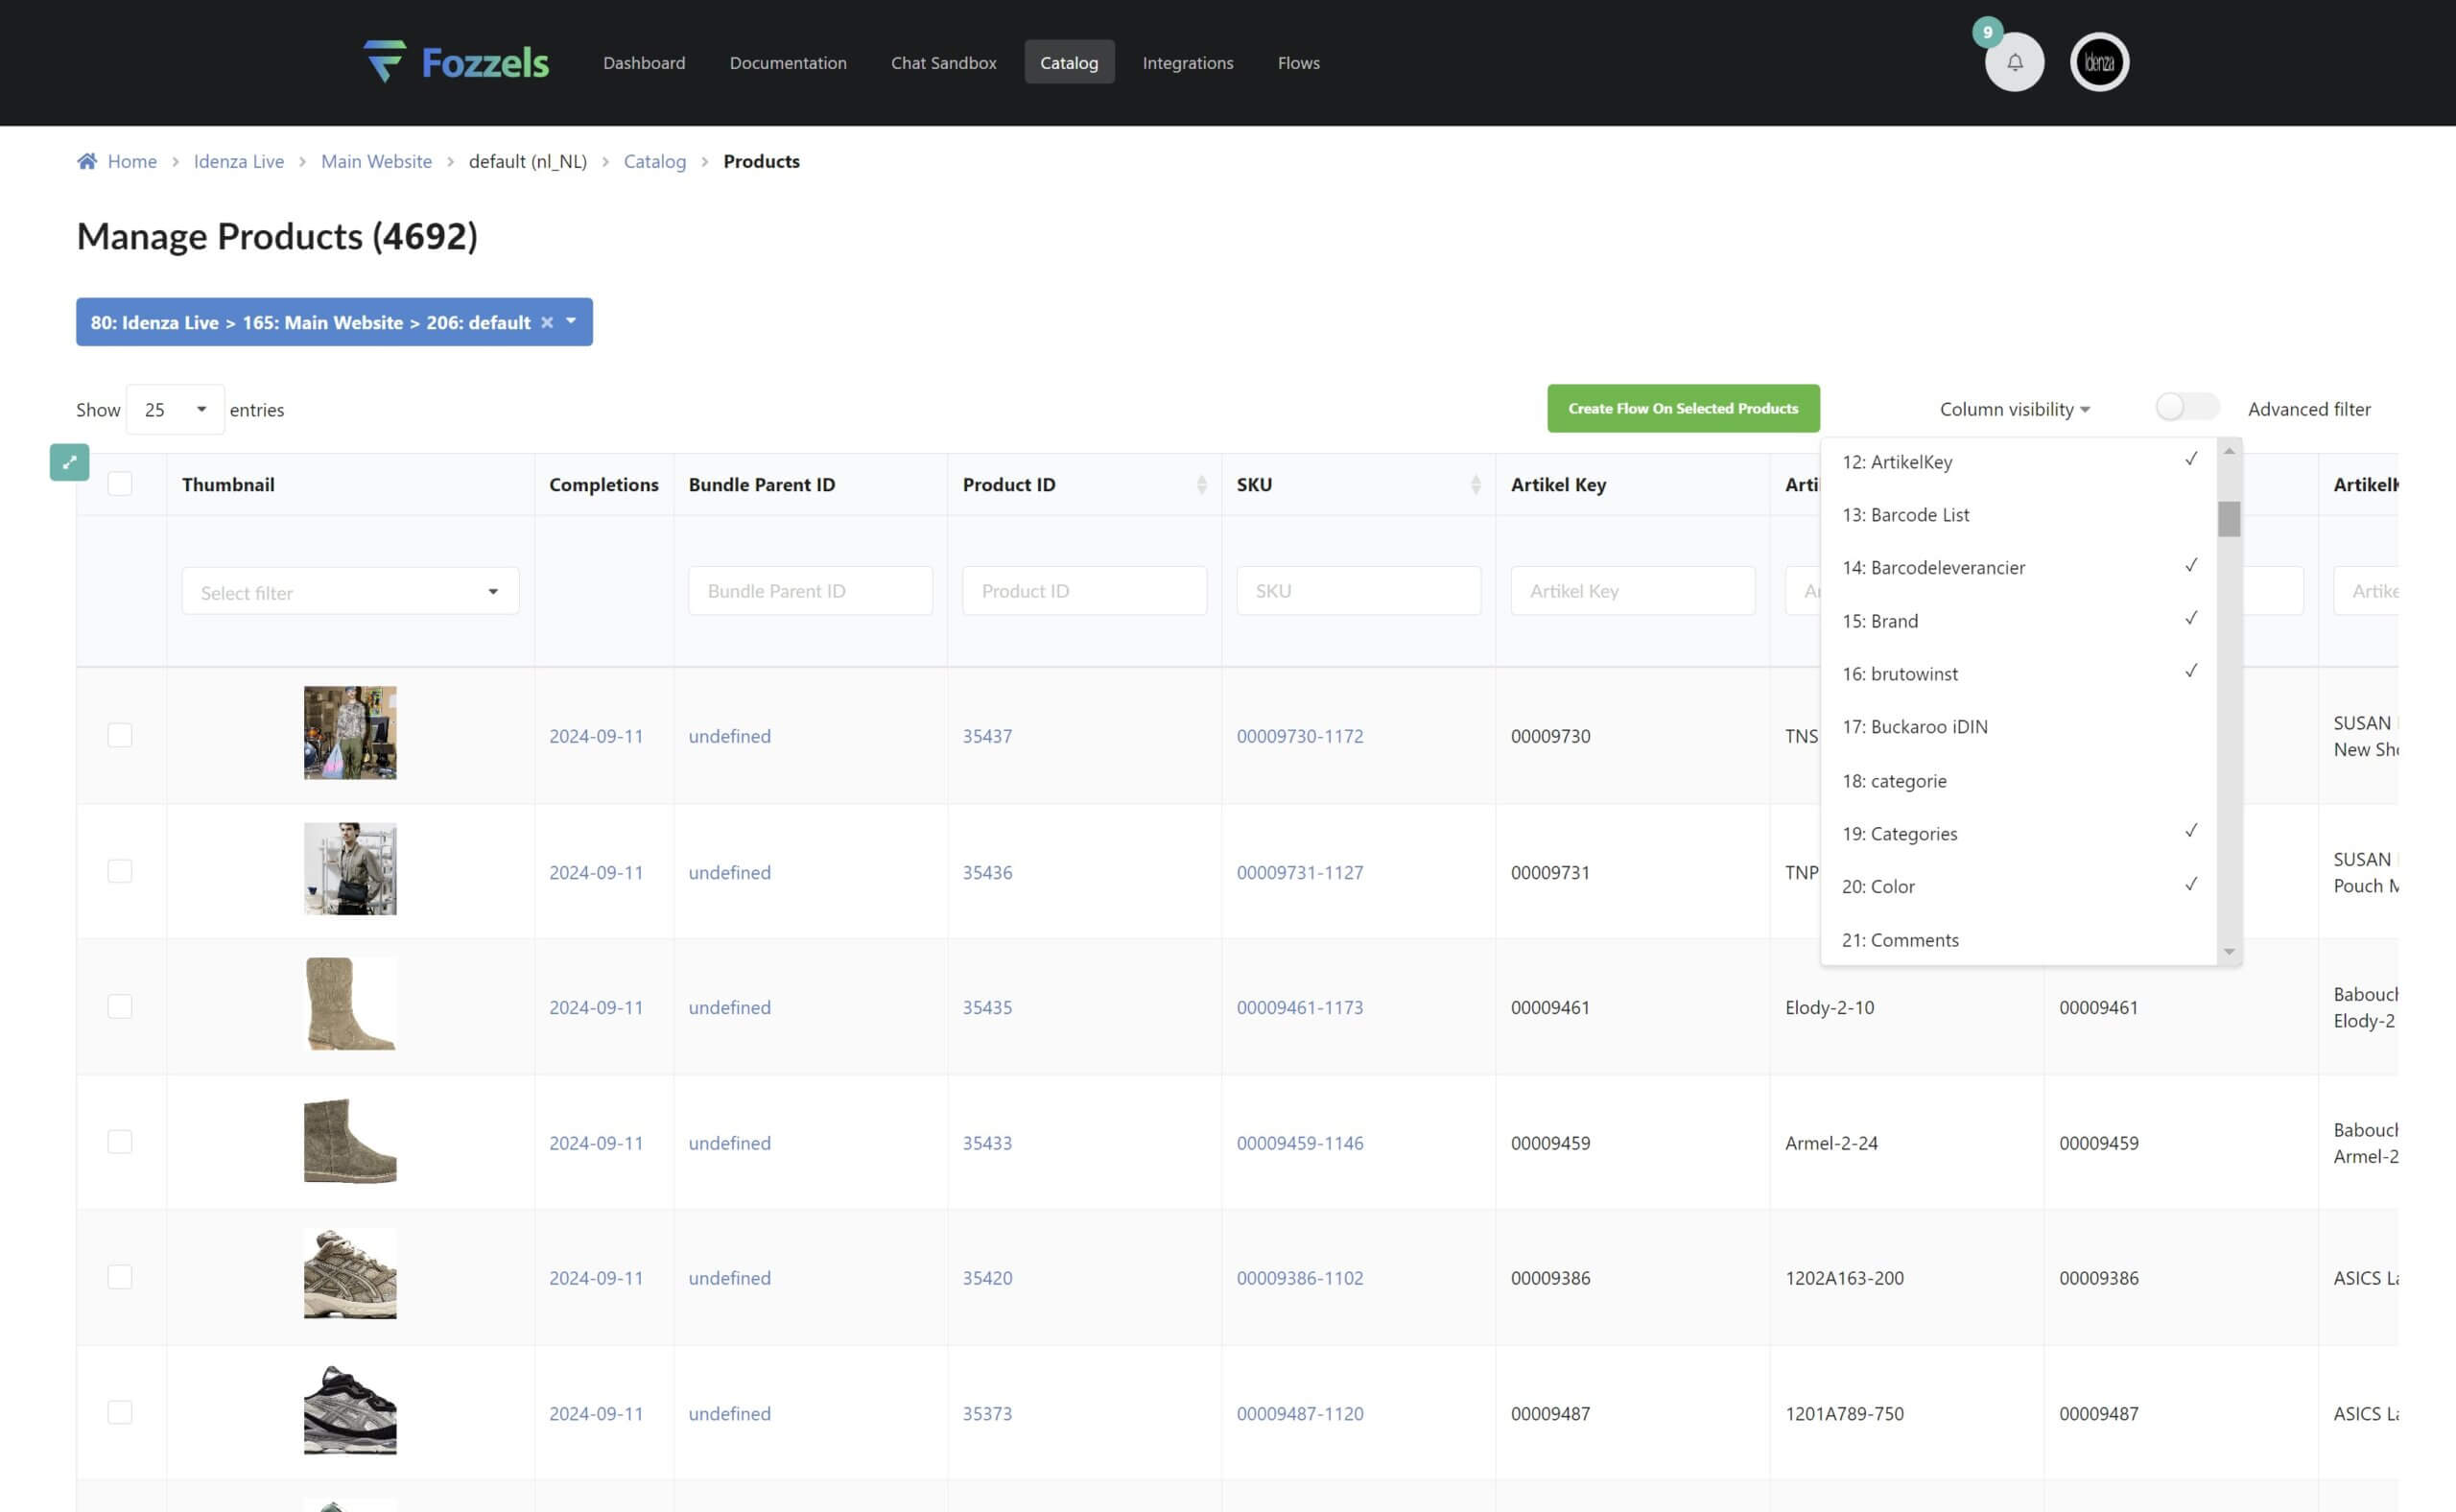Sort by Product ID column arrows
Viewport: 2456px width, 1512px height.
pyautogui.click(x=1201, y=485)
